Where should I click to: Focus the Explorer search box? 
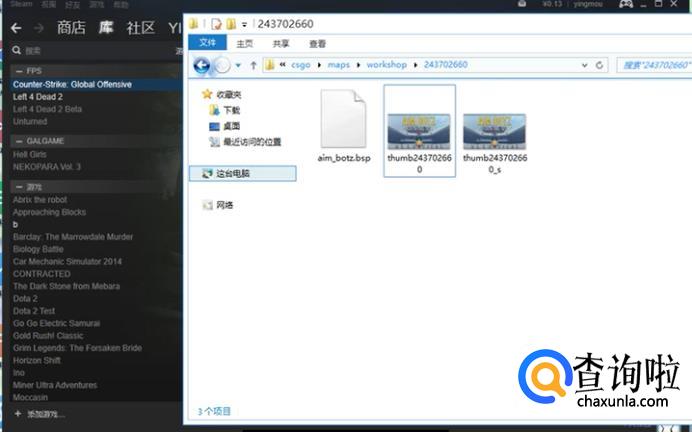tap(654, 65)
